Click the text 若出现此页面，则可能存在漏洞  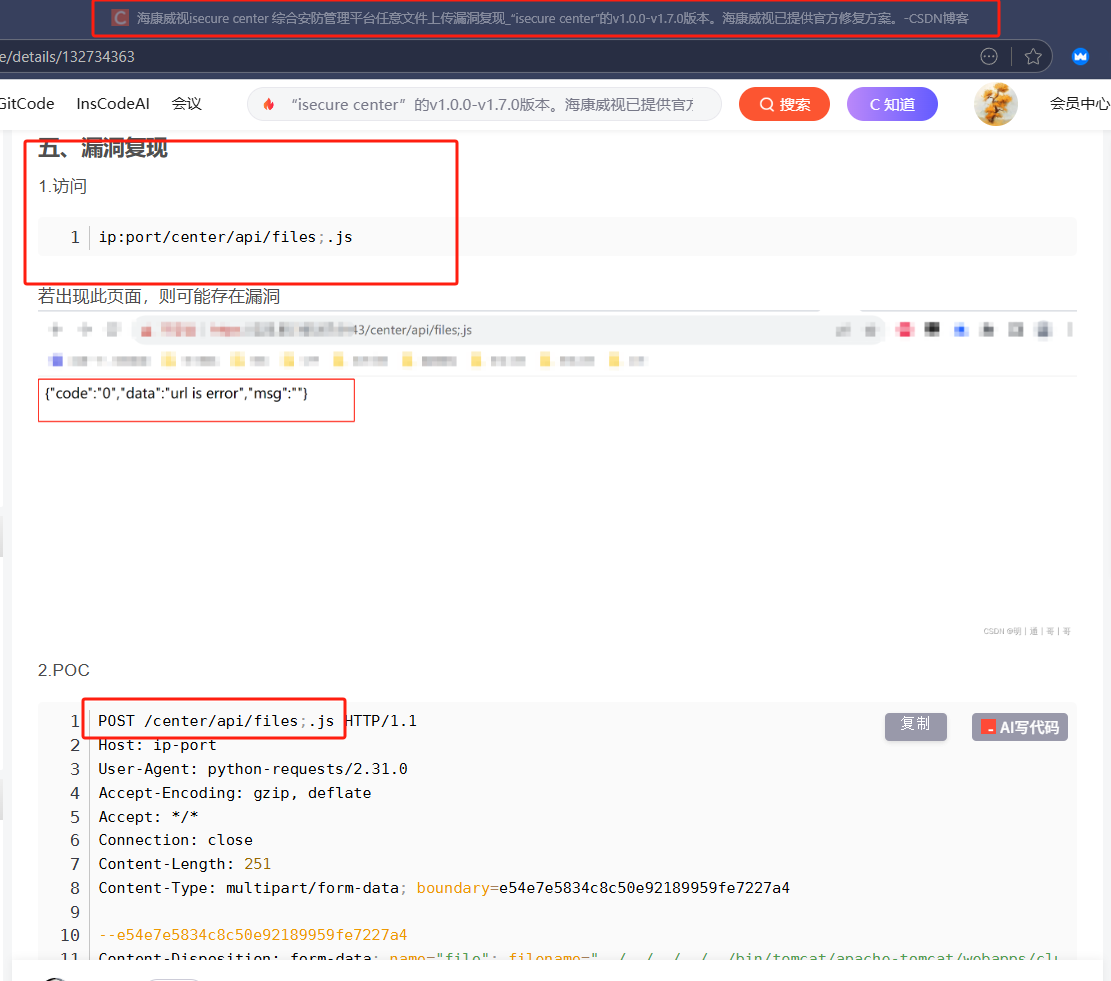(159, 296)
